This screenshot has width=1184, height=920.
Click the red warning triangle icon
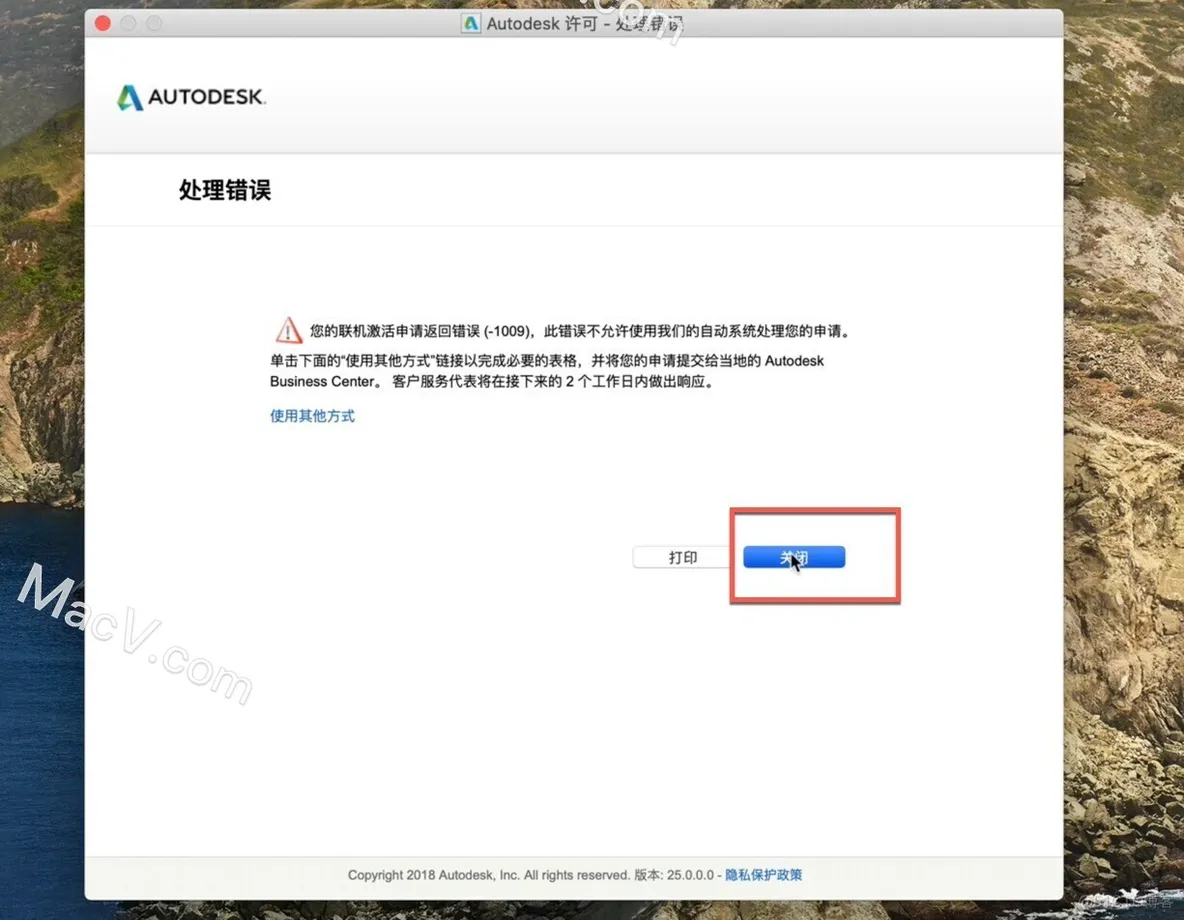(288, 331)
